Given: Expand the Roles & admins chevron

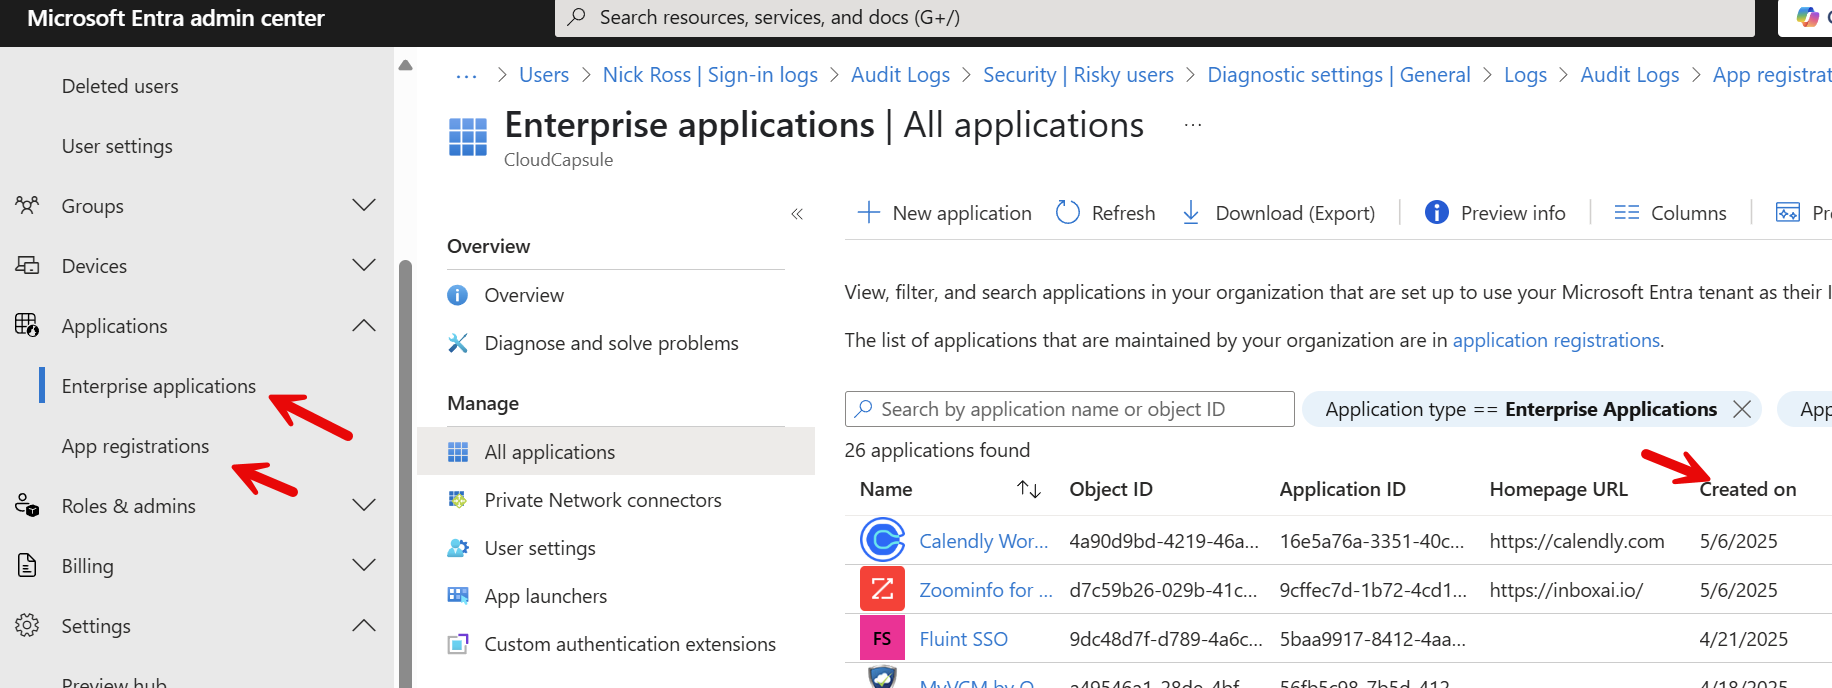Looking at the screenshot, I should coord(364,505).
